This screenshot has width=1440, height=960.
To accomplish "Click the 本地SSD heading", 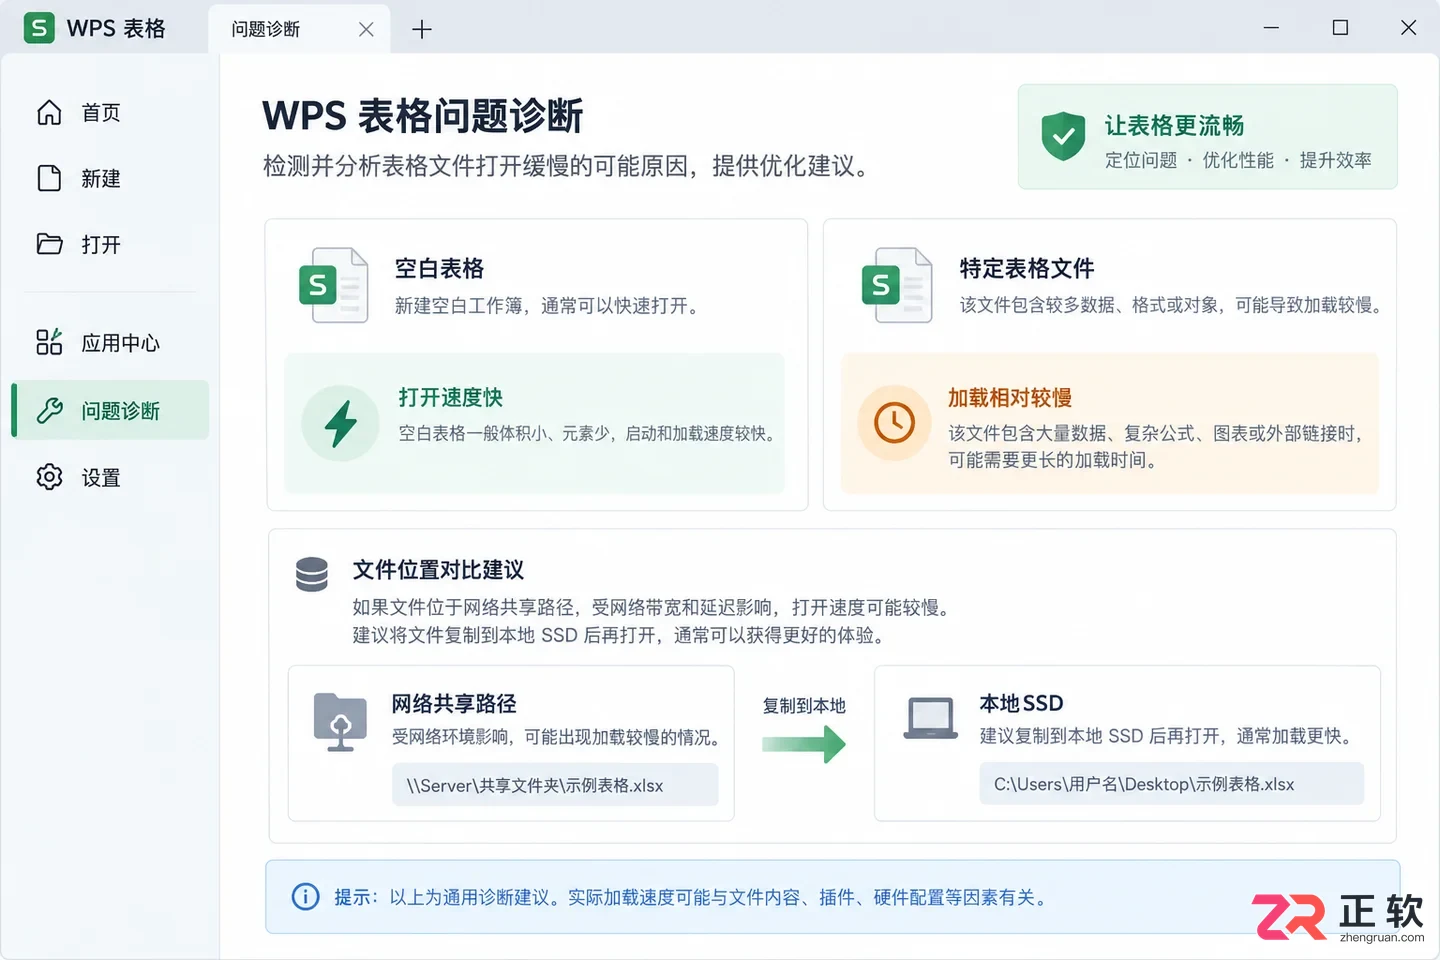I will [x=1021, y=703].
